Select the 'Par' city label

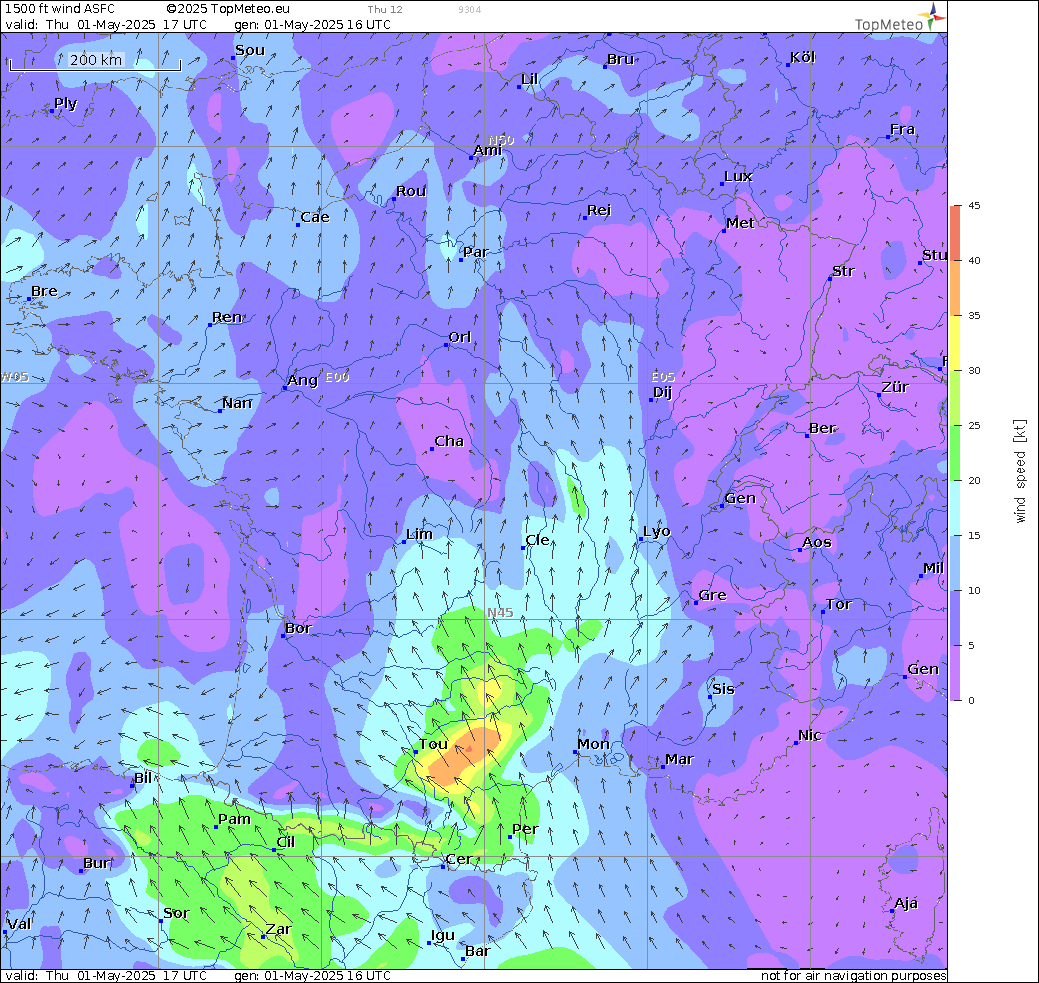point(476,252)
